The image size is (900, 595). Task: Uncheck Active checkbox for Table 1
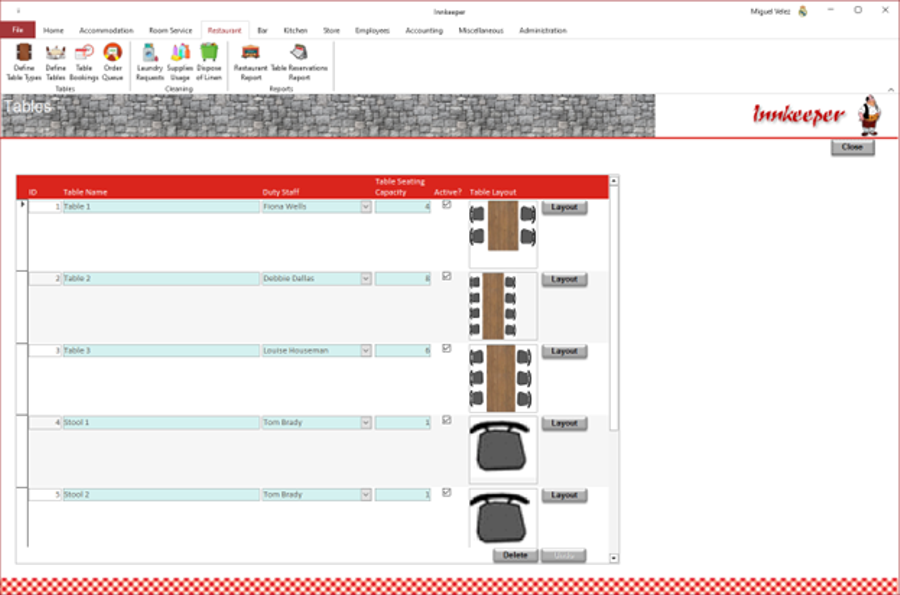point(447,205)
